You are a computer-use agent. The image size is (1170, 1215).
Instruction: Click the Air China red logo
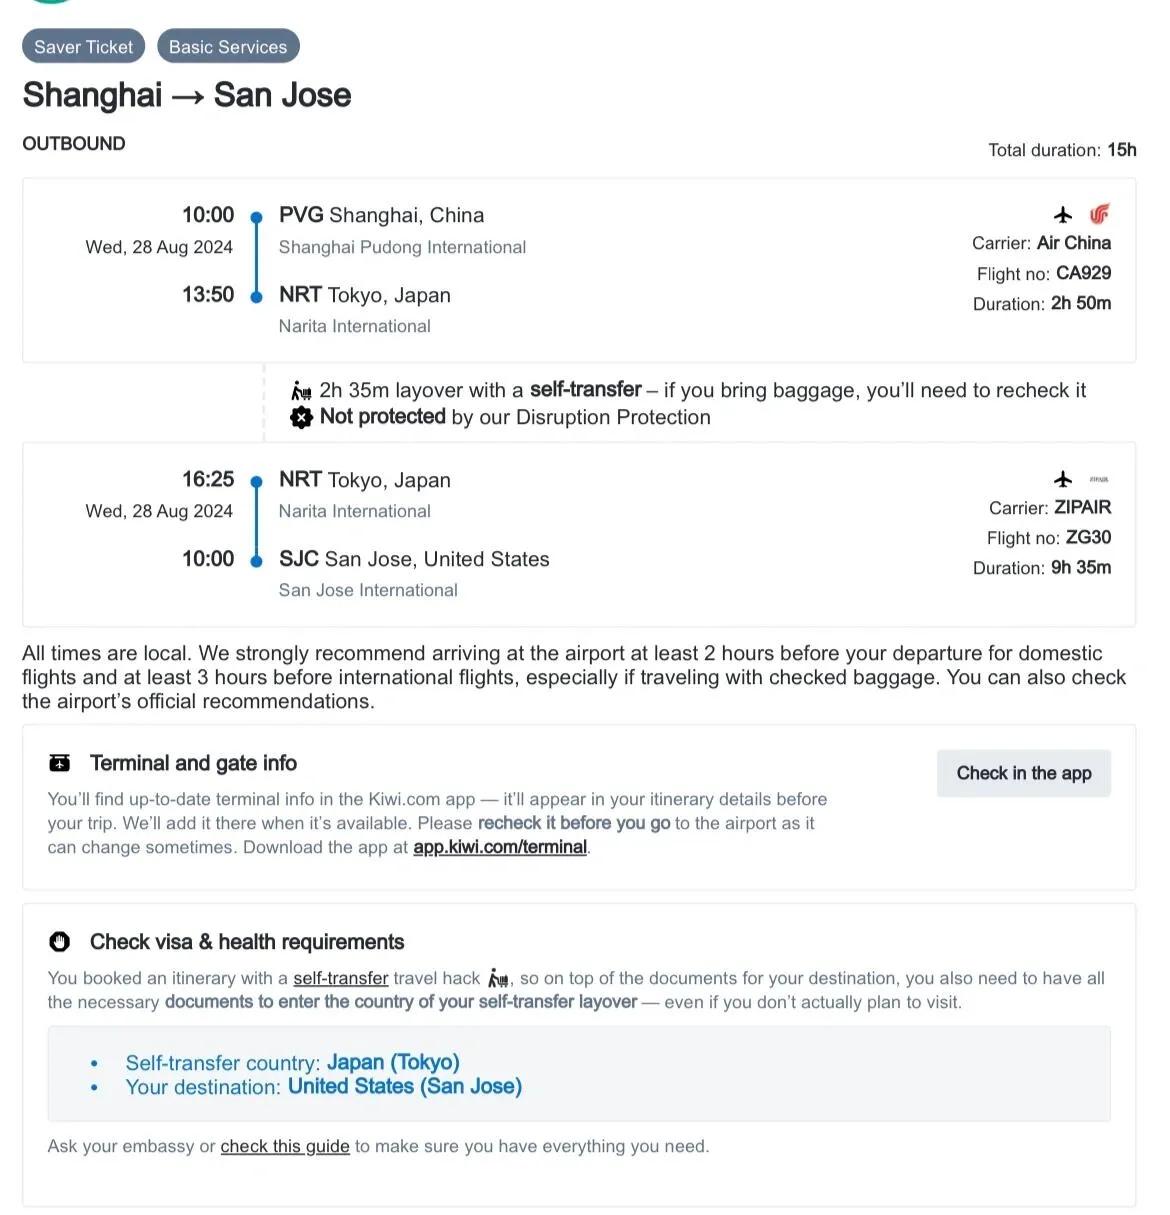point(1100,214)
